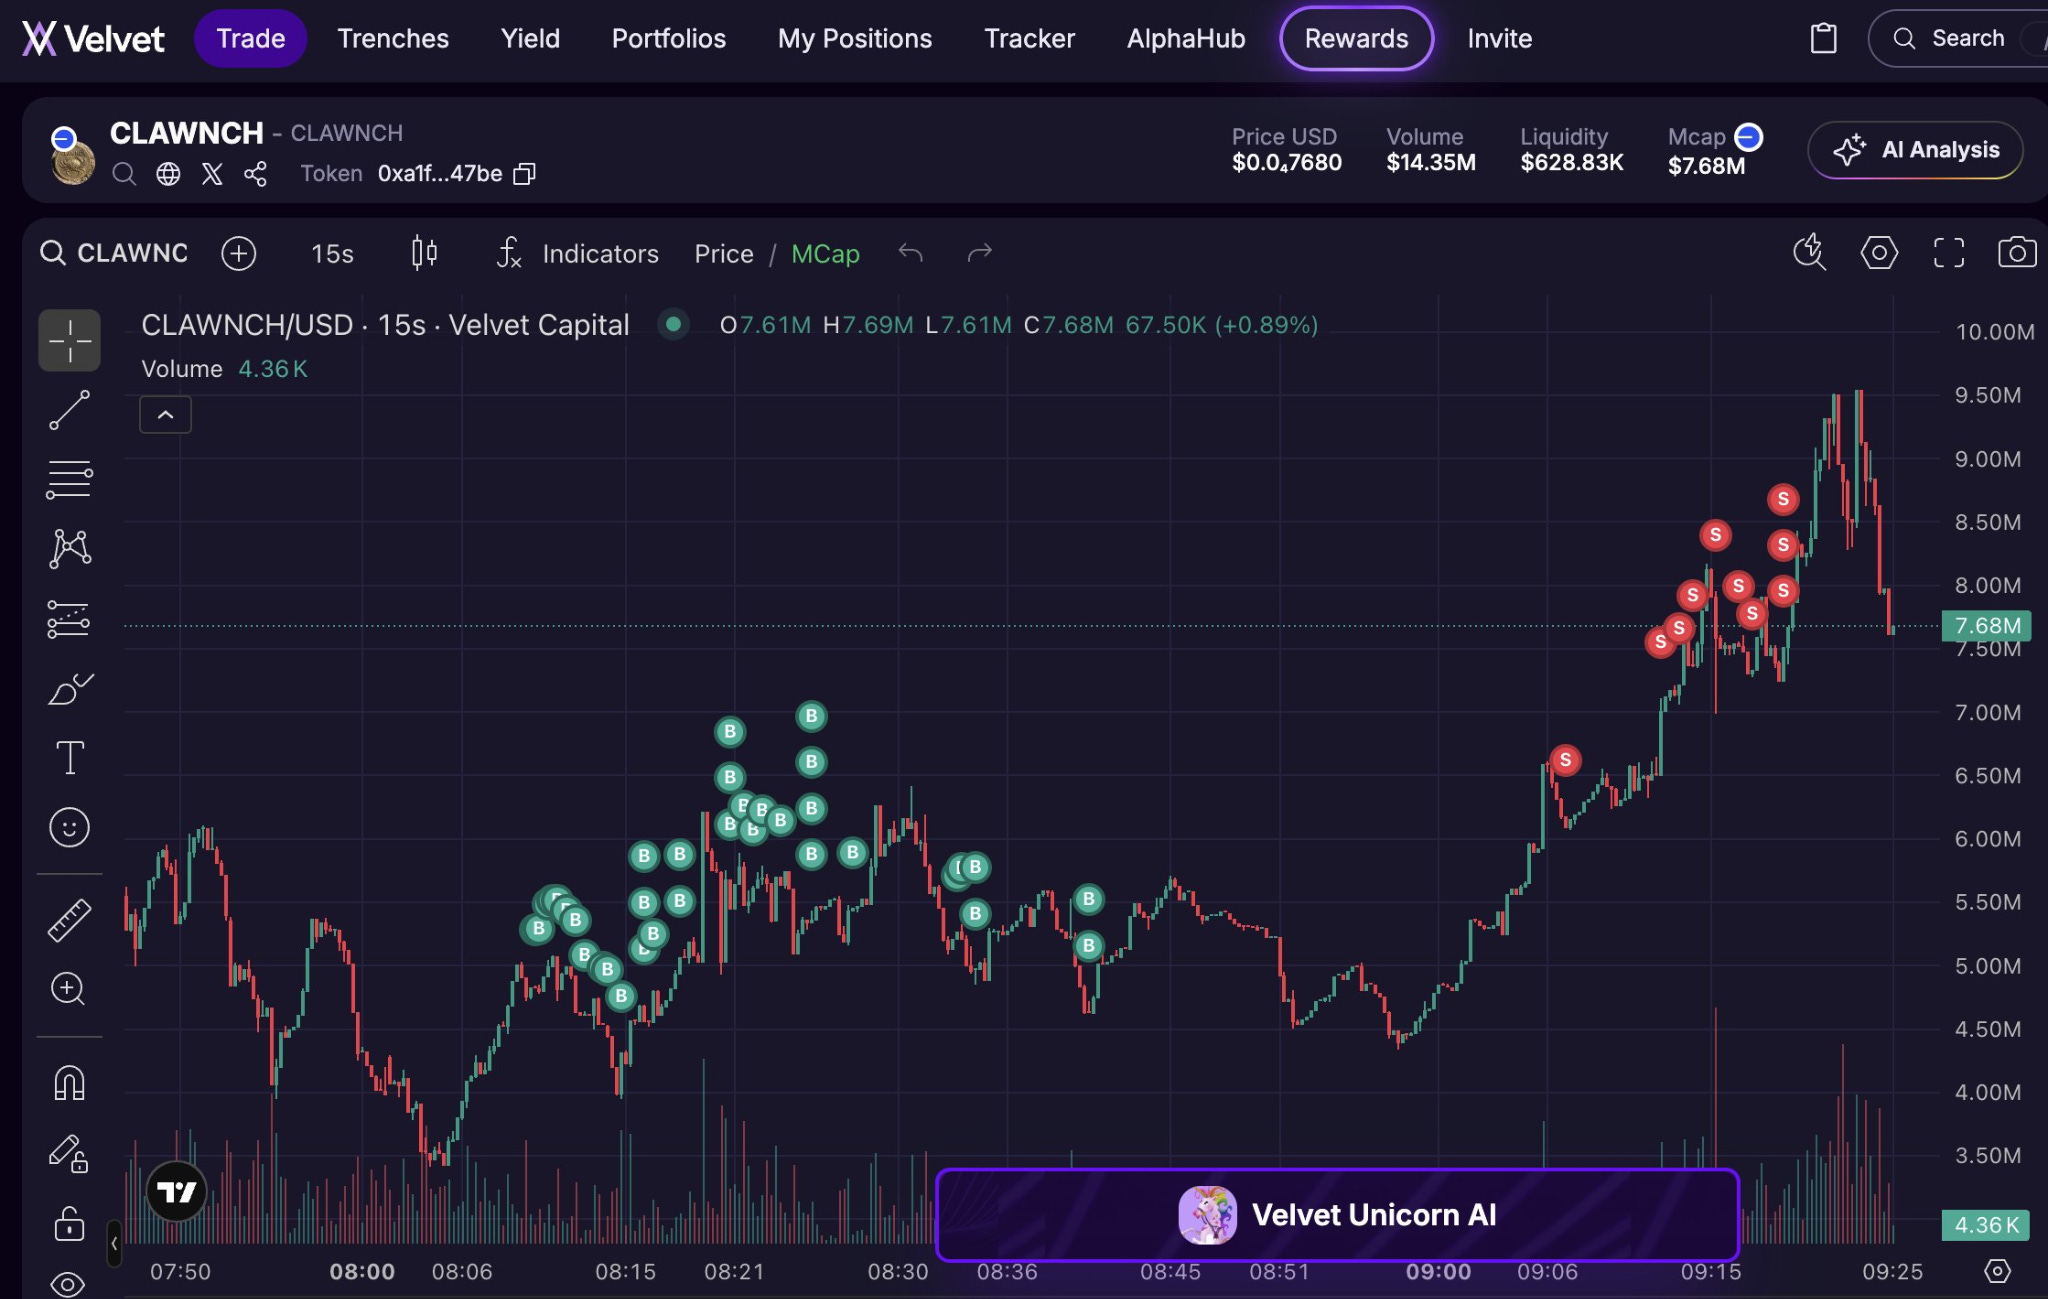The height and width of the screenshot is (1299, 2048).
Task: Switch the chart to Price view
Action: coord(723,254)
